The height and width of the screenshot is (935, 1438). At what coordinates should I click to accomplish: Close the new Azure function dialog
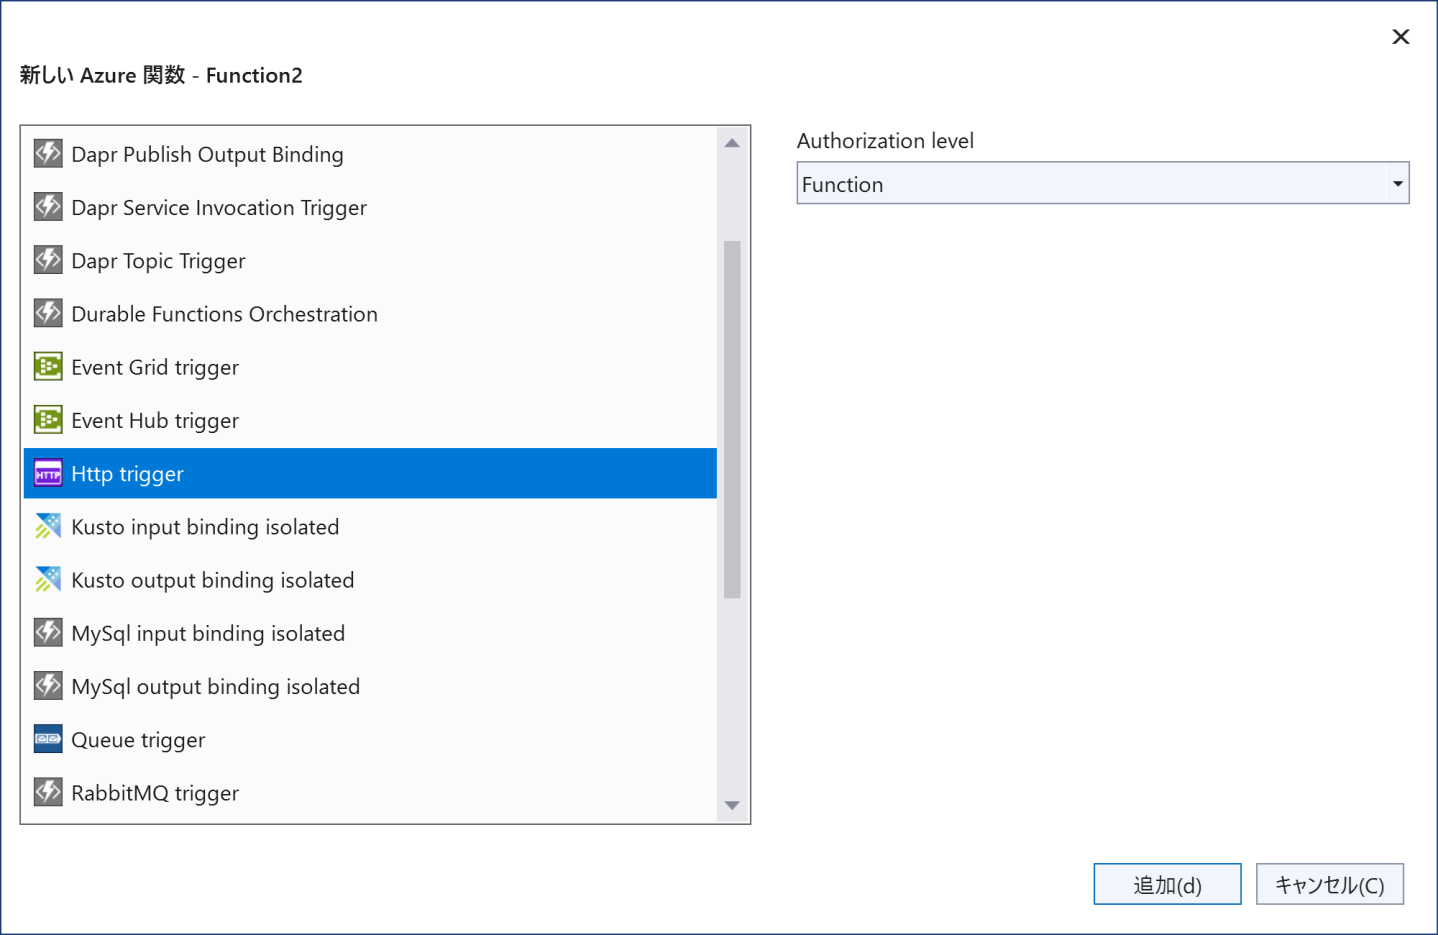coord(1400,37)
